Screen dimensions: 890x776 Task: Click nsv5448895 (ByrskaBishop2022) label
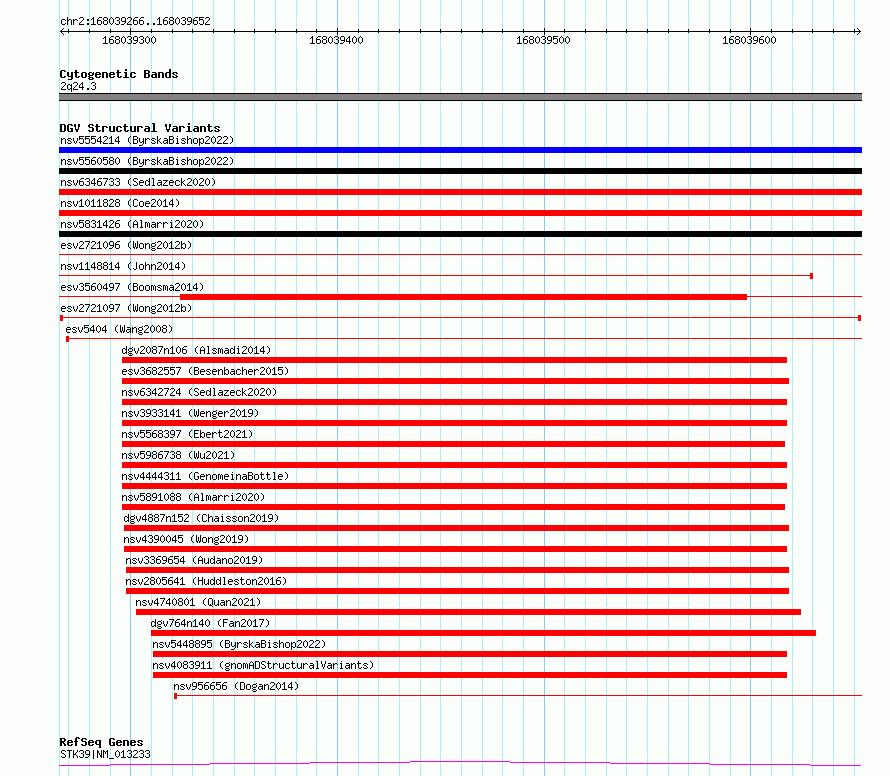(239, 644)
